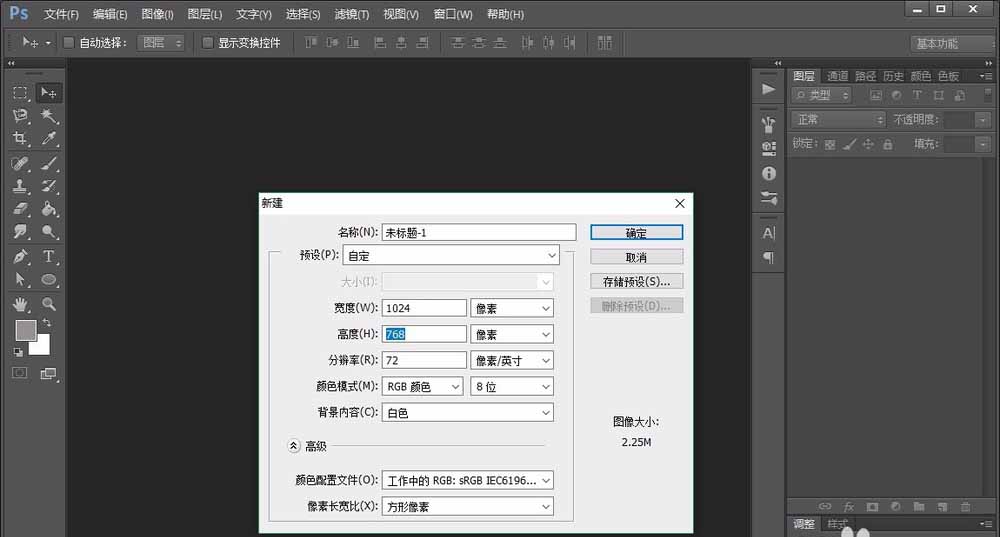Select the Paint Bucket tool
The image size is (1000, 537).
pyautogui.click(x=48, y=209)
